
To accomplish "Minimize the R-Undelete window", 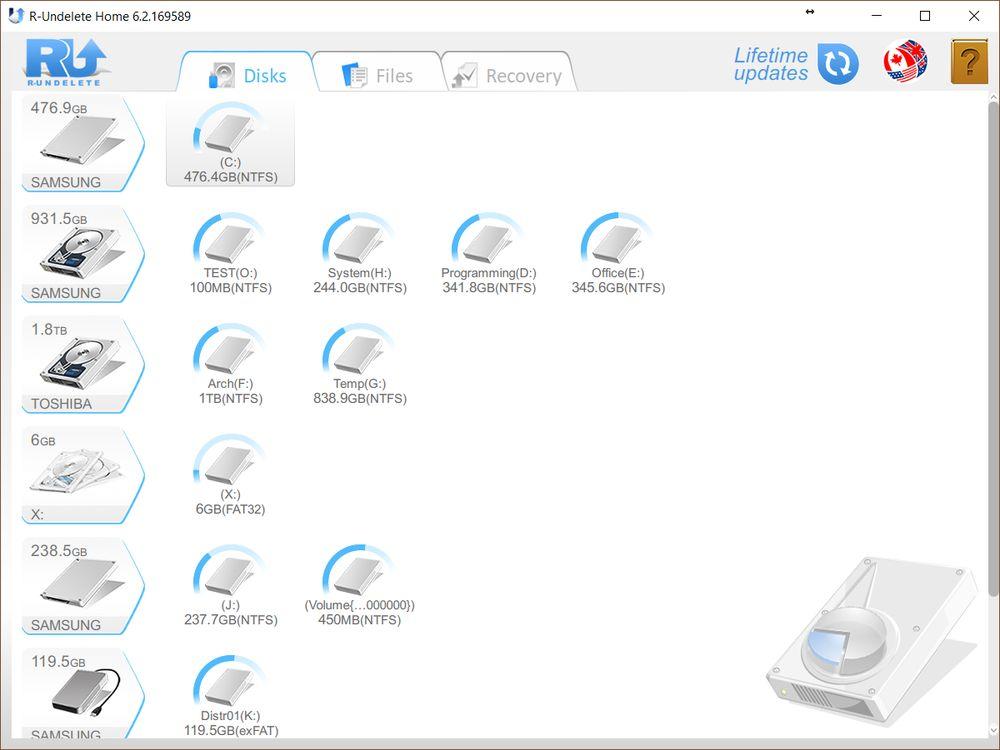I will pyautogui.click(x=876, y=16).
